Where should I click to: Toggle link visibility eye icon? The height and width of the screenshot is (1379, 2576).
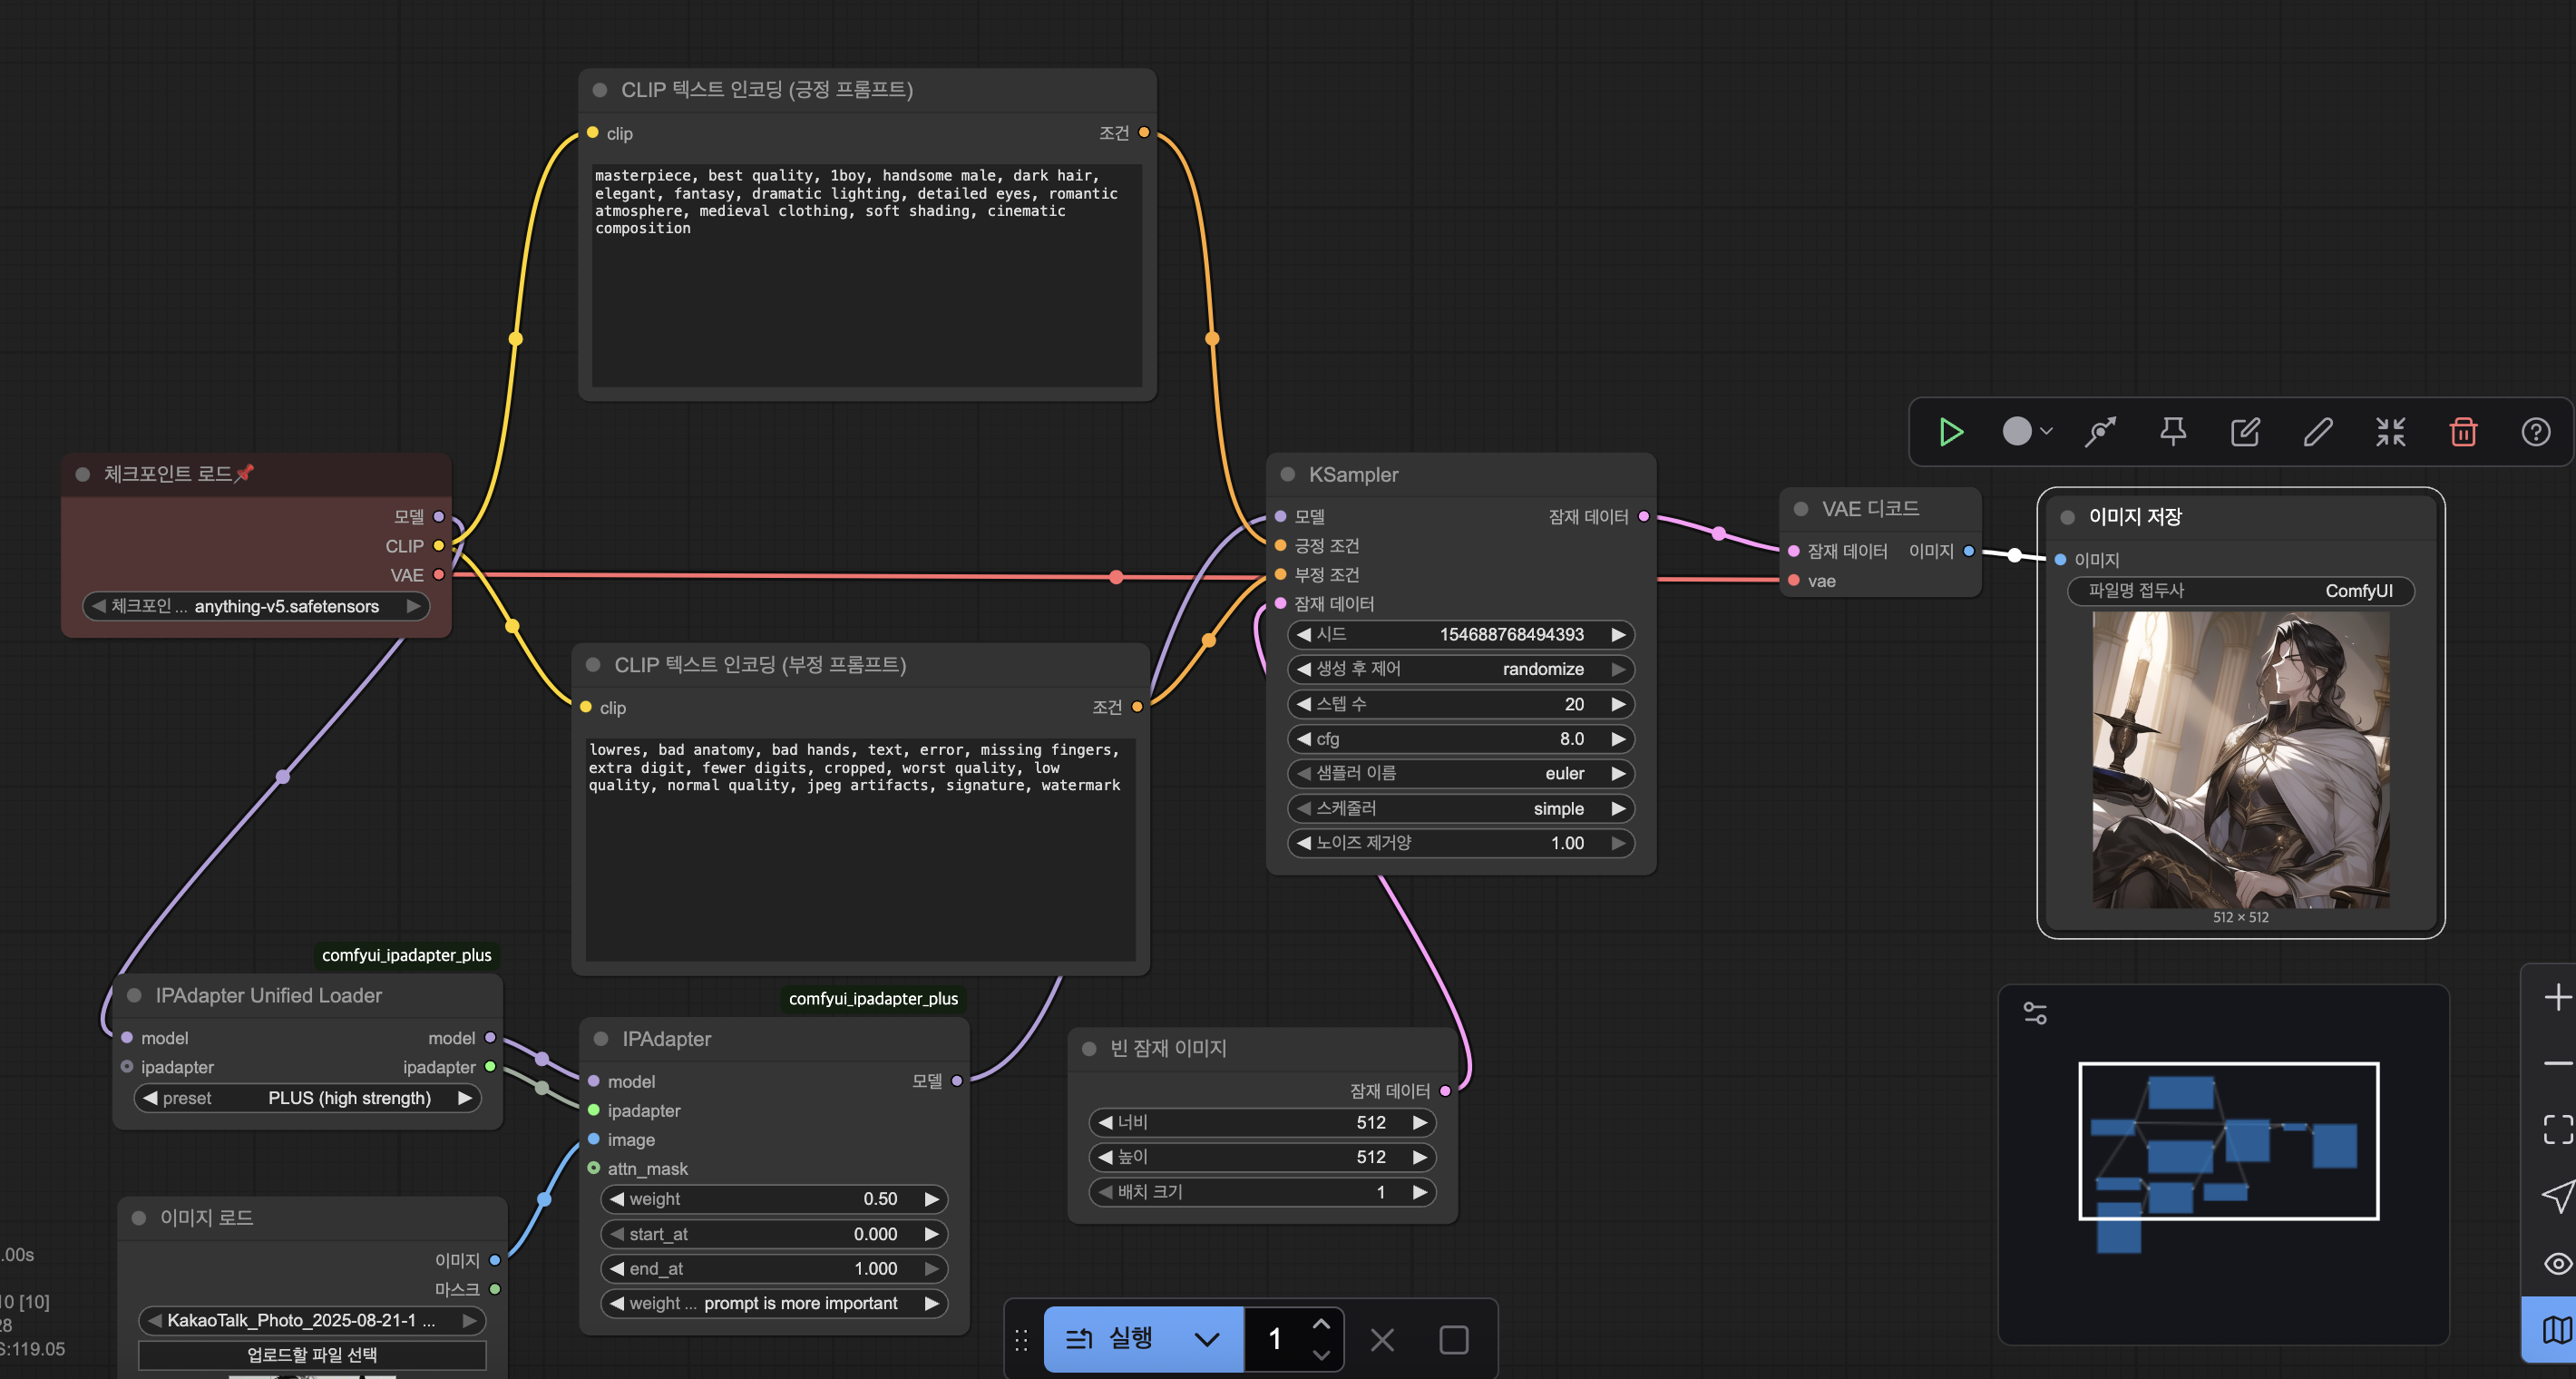tap(2557, 1263)
